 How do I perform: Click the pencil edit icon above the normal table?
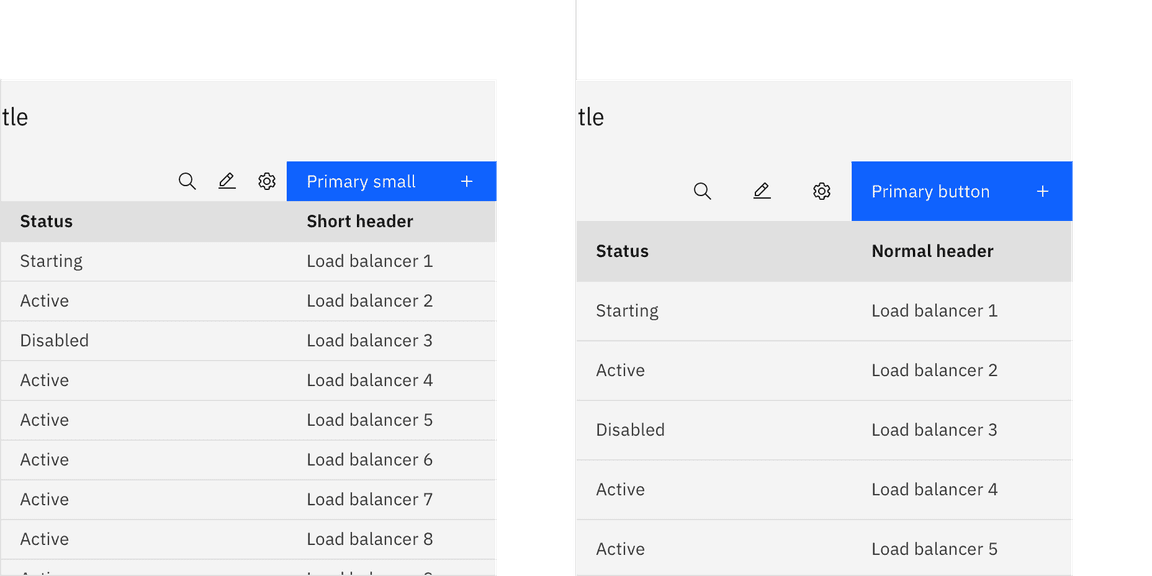tap(762, 191)
